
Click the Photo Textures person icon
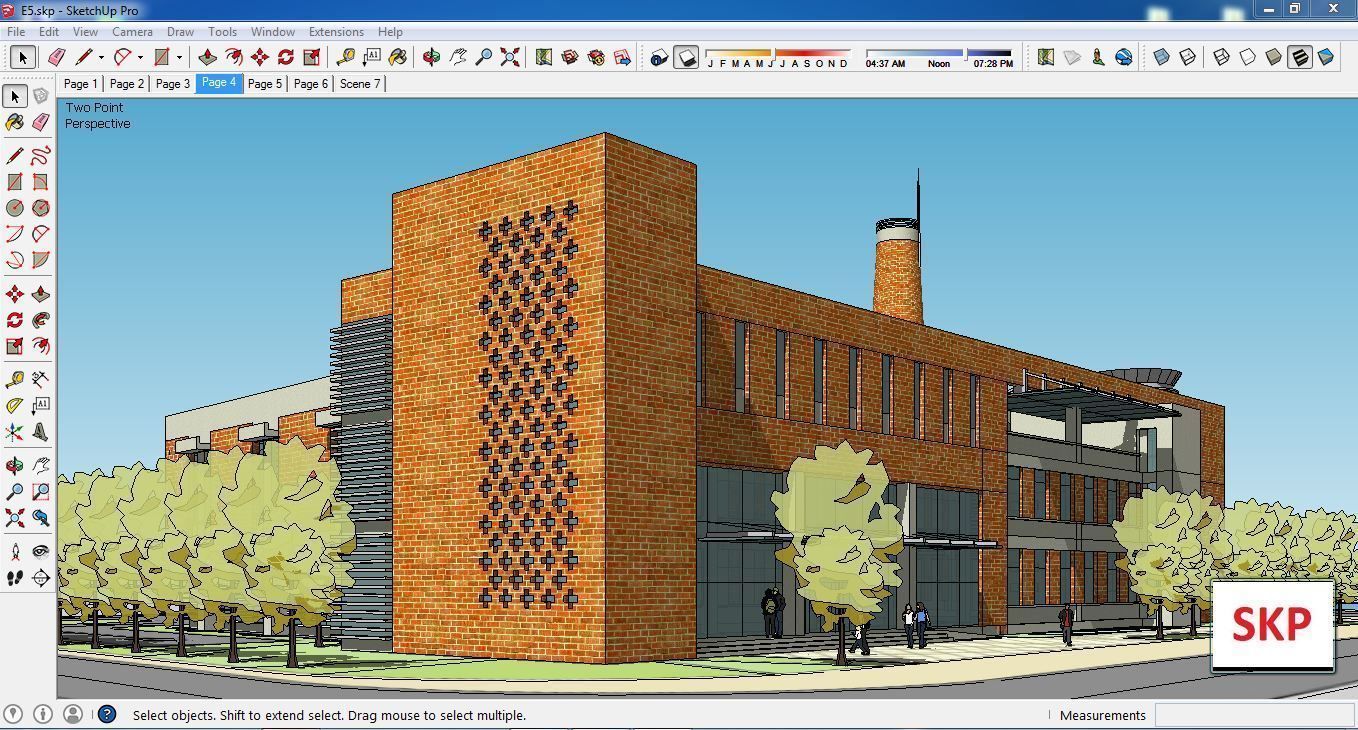(1098, 57)
